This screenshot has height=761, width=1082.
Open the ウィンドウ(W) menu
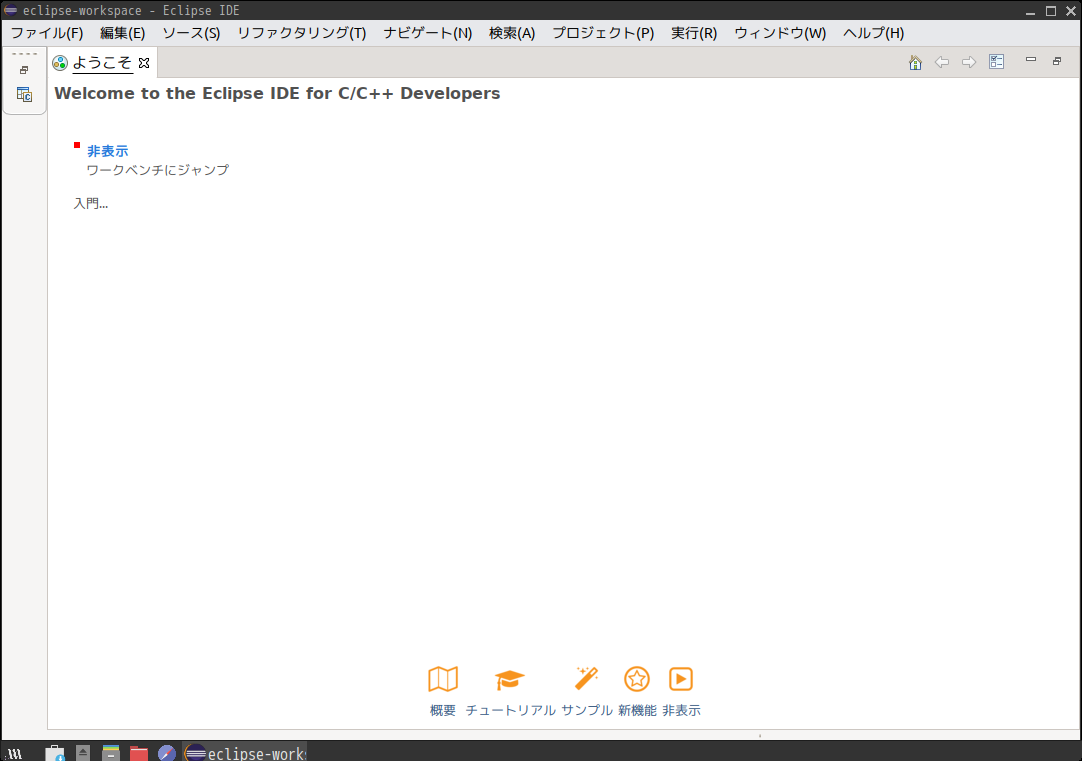coord(780,33)
